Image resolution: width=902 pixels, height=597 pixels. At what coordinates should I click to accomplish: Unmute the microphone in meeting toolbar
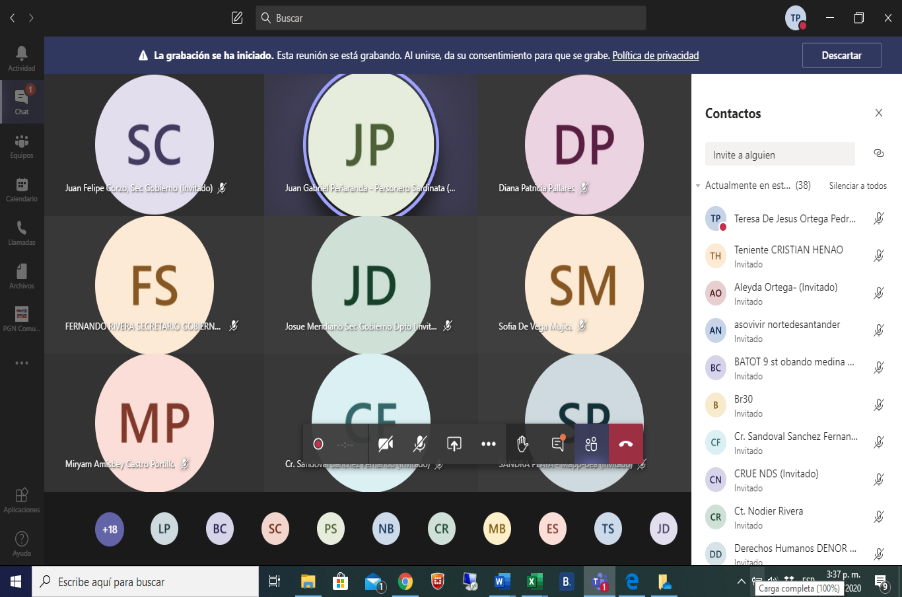click(x=419, y=444)
